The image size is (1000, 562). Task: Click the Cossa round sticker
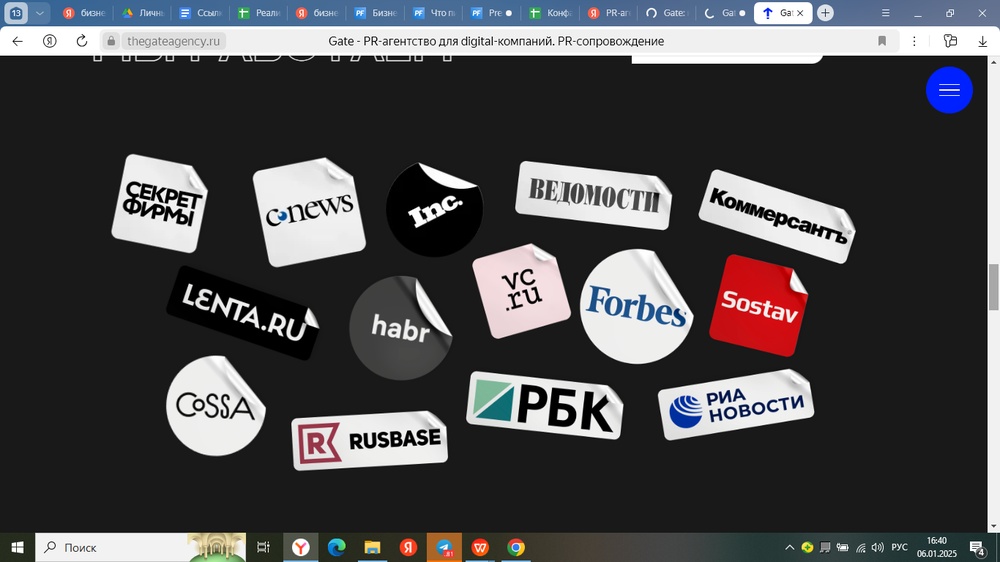pos(216,406)
